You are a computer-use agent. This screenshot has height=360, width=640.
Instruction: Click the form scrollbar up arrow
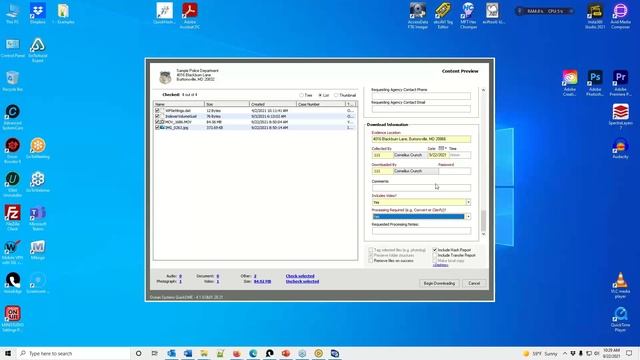(484, 90)
